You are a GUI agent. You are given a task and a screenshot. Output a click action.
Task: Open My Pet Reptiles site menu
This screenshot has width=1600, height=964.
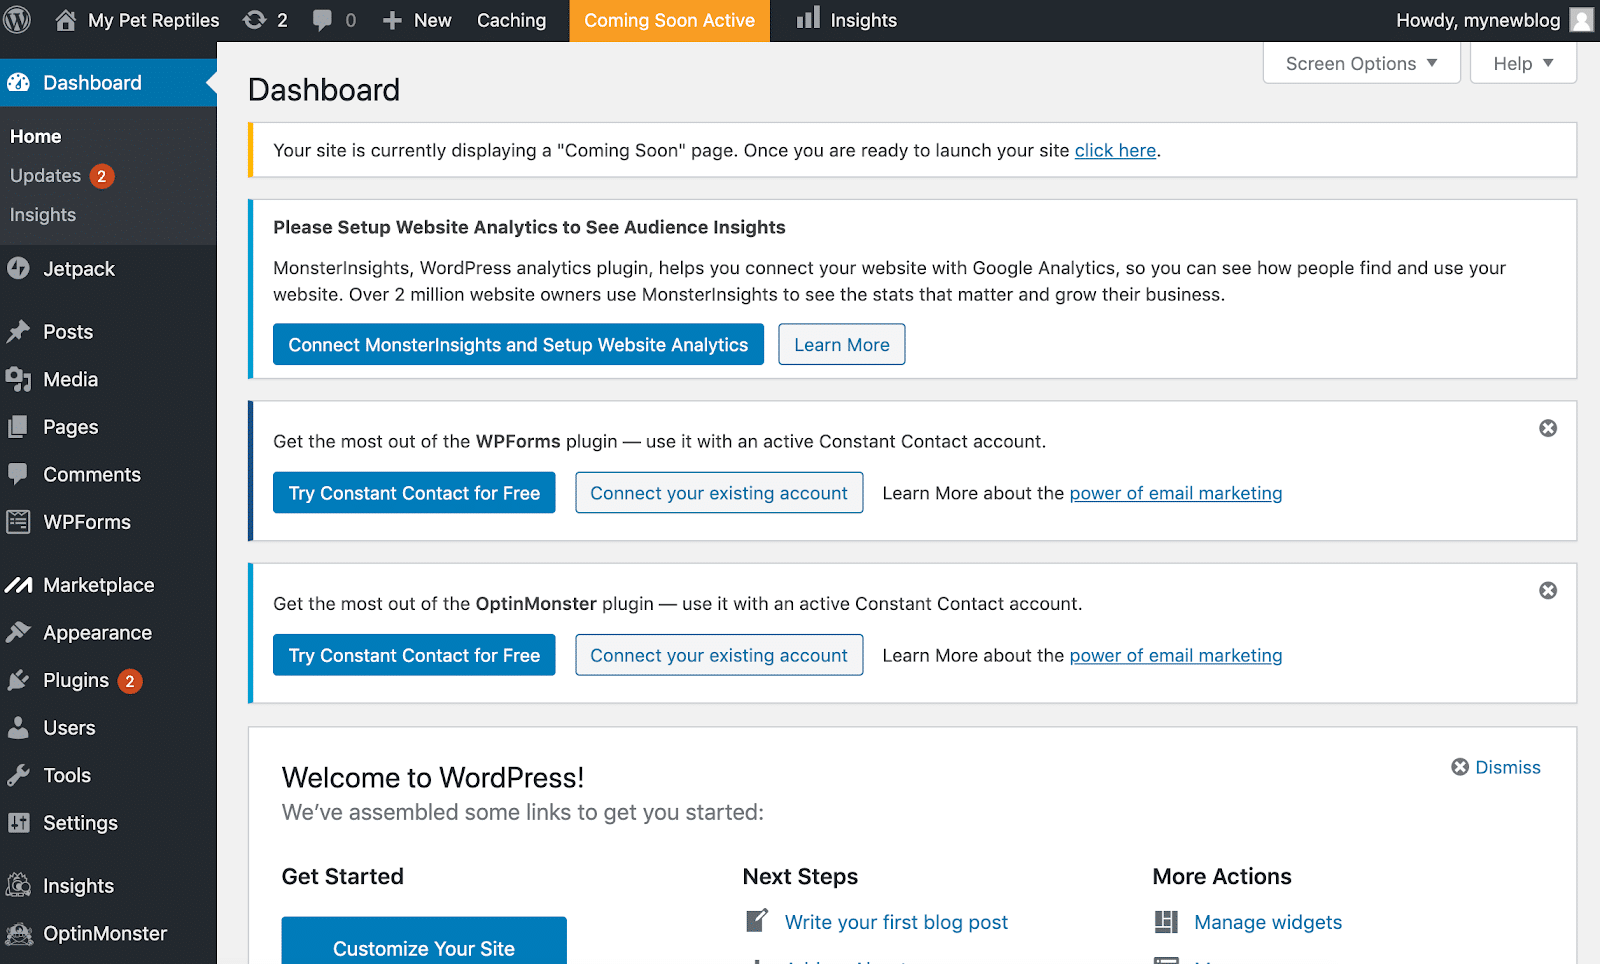pyautogui.click(x=137, y=20)
